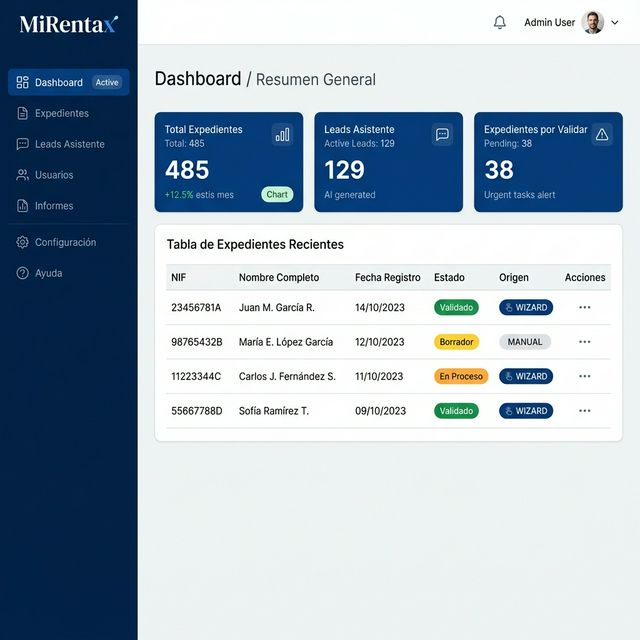The height and width of the screenshot is (640, 640).
Task: Click the NIF column header
Action: pyautogui.click(x=179, y=278)
